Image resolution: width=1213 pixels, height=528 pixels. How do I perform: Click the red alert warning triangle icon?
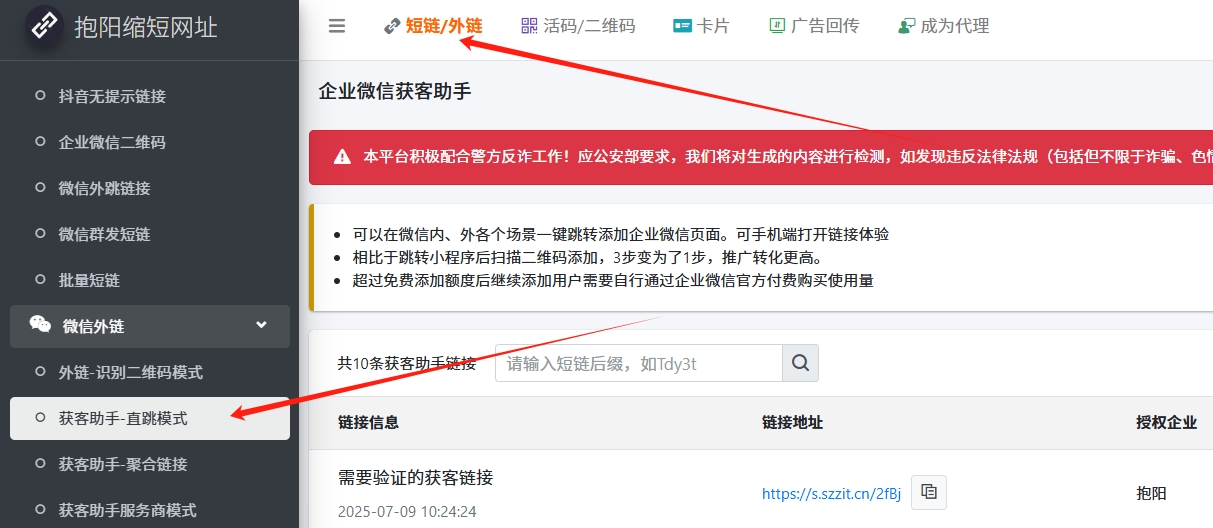pos(342,157)
